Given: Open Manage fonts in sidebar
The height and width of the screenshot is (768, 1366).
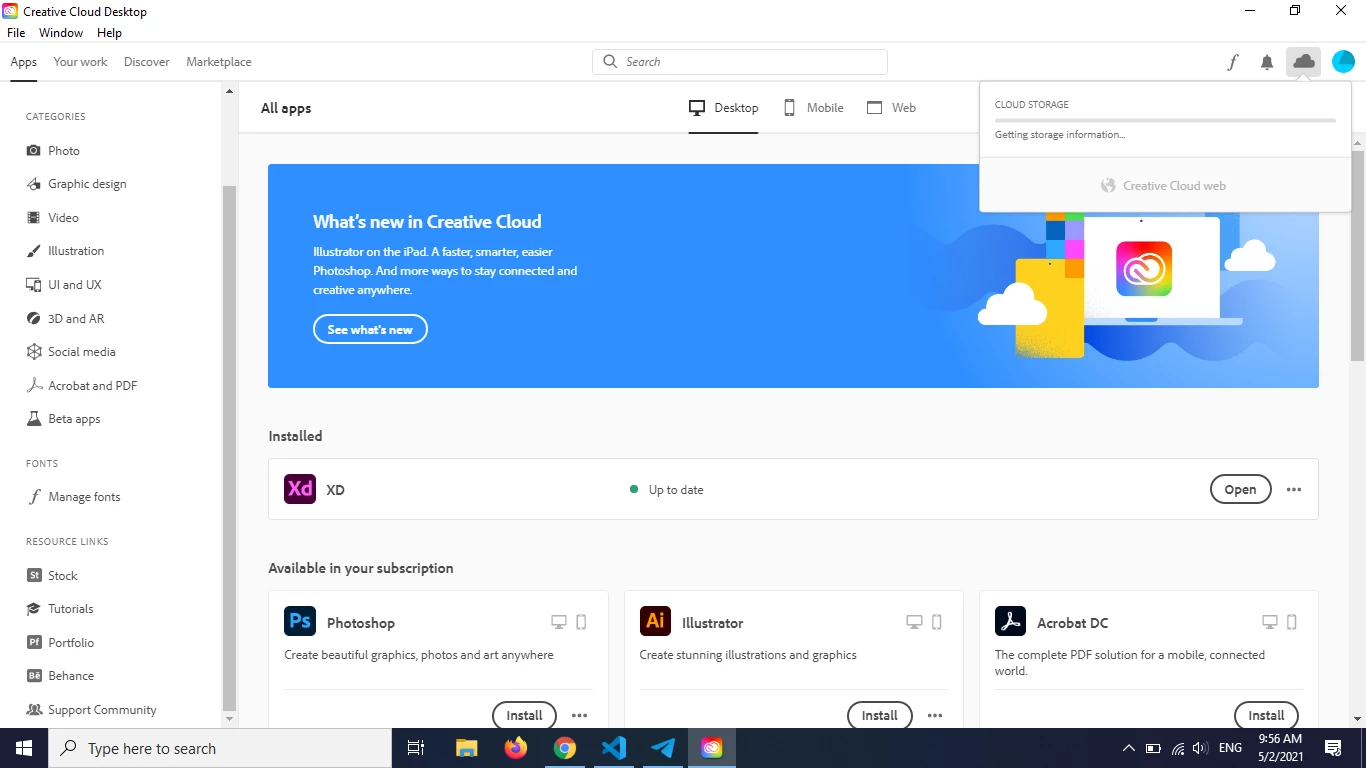Looking at the screenshot, I should click(x=73, y=497).
